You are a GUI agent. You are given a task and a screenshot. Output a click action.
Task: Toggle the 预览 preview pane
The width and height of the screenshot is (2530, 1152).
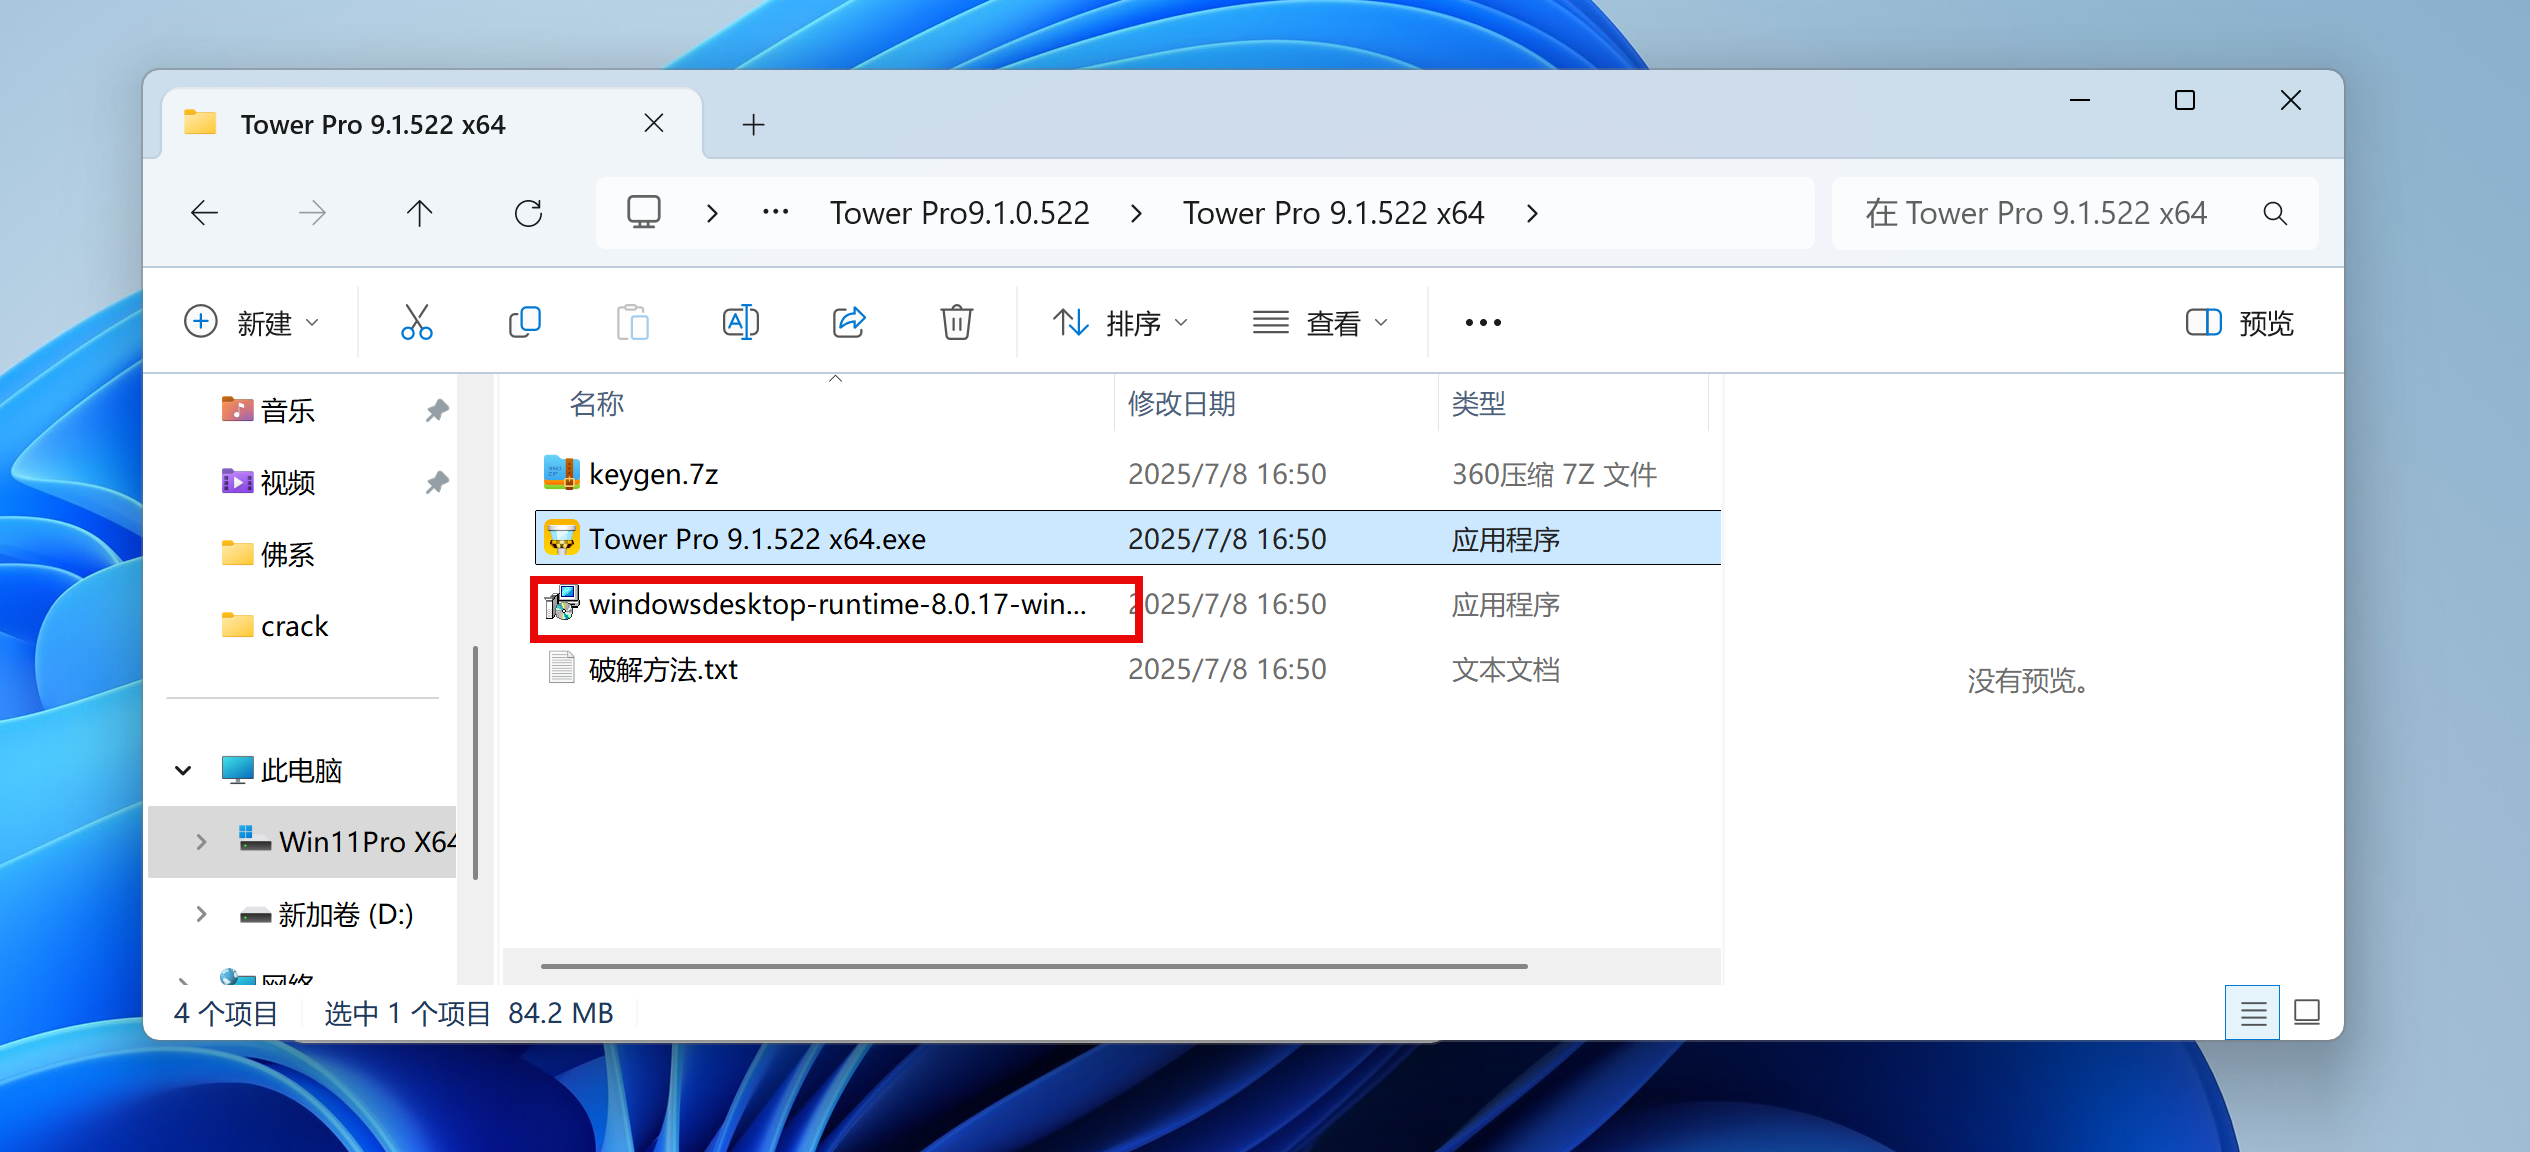[2240, 322]
